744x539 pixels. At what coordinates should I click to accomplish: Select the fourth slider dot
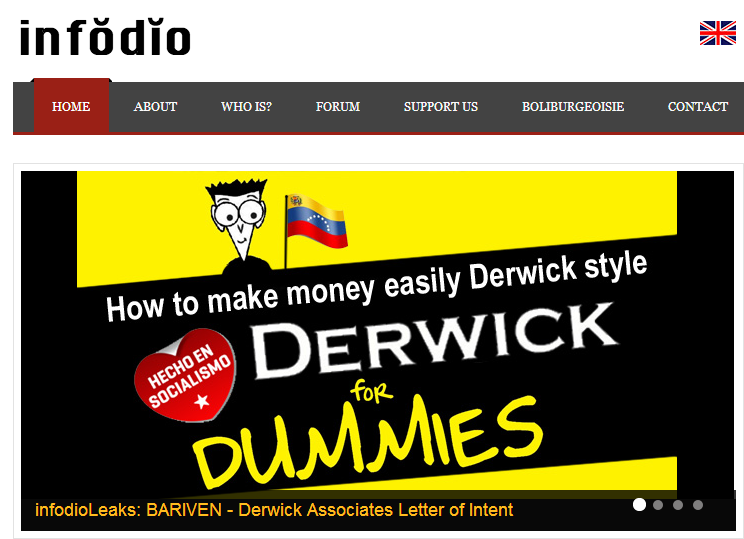(698, 505)
